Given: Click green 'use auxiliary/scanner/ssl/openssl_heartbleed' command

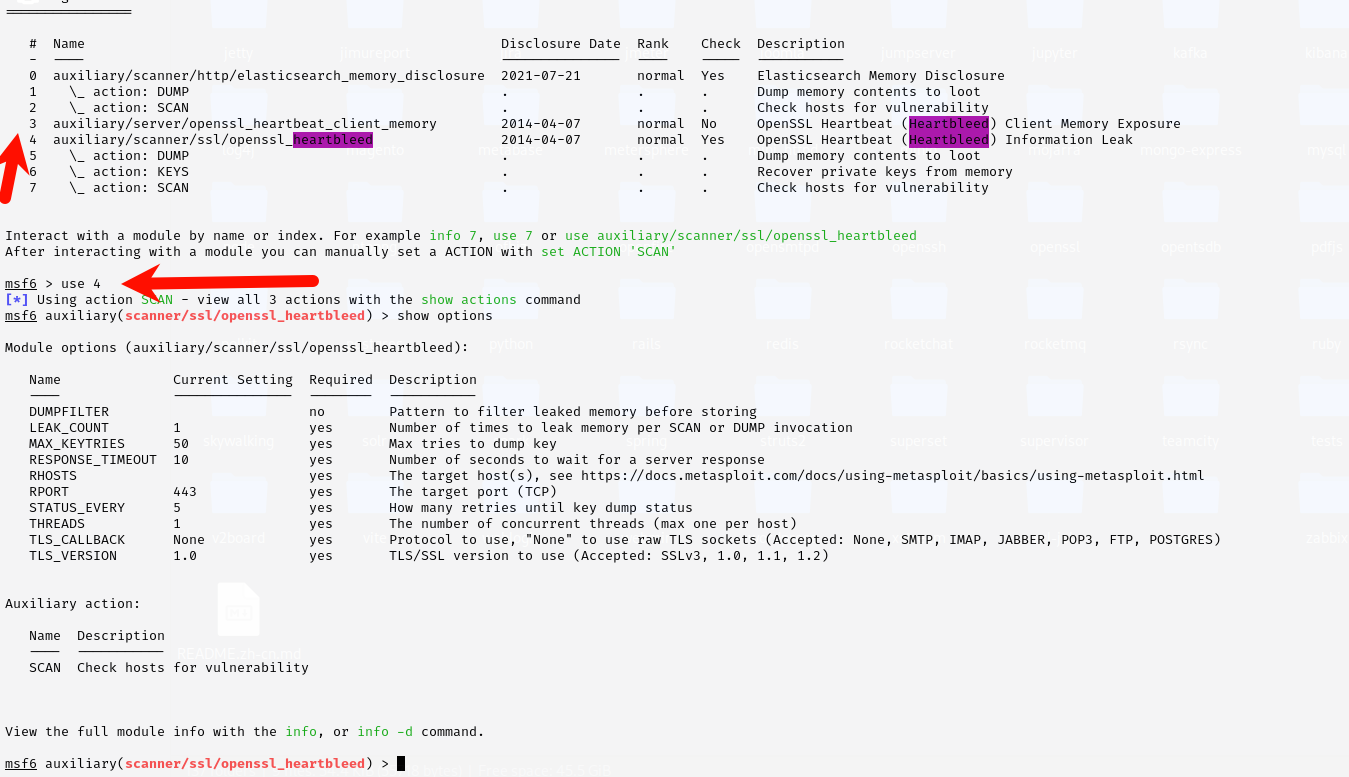Looking at the screenshot, I should (x=741, y=236).
